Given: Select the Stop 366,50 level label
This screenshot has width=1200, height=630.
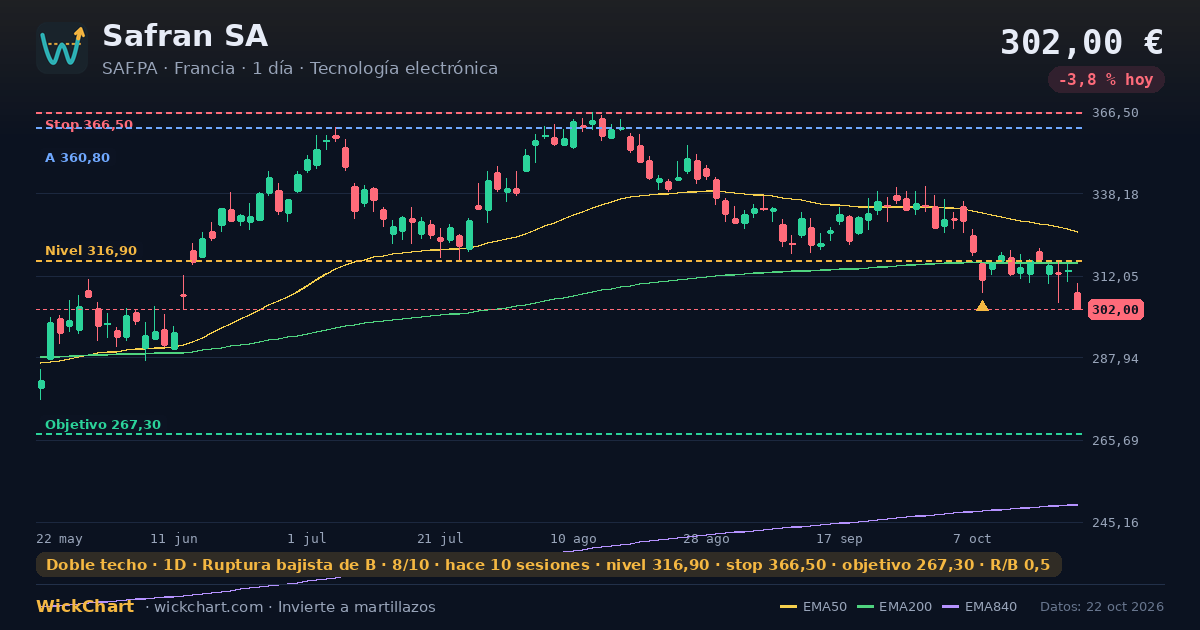Looking at the screenshot, I should (x=89, y=124).
